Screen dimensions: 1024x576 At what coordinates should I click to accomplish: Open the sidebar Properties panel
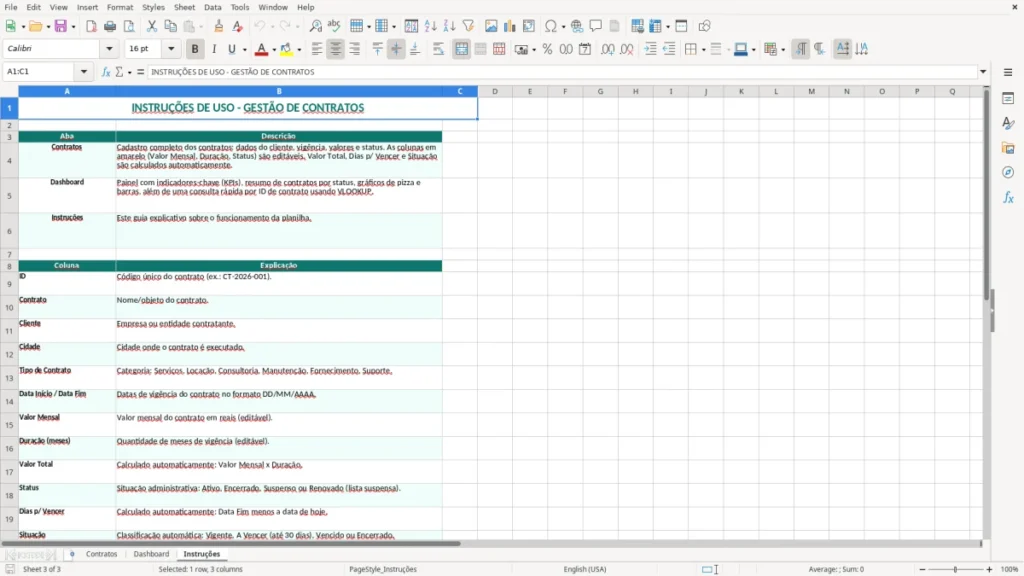click(1008, 98)
